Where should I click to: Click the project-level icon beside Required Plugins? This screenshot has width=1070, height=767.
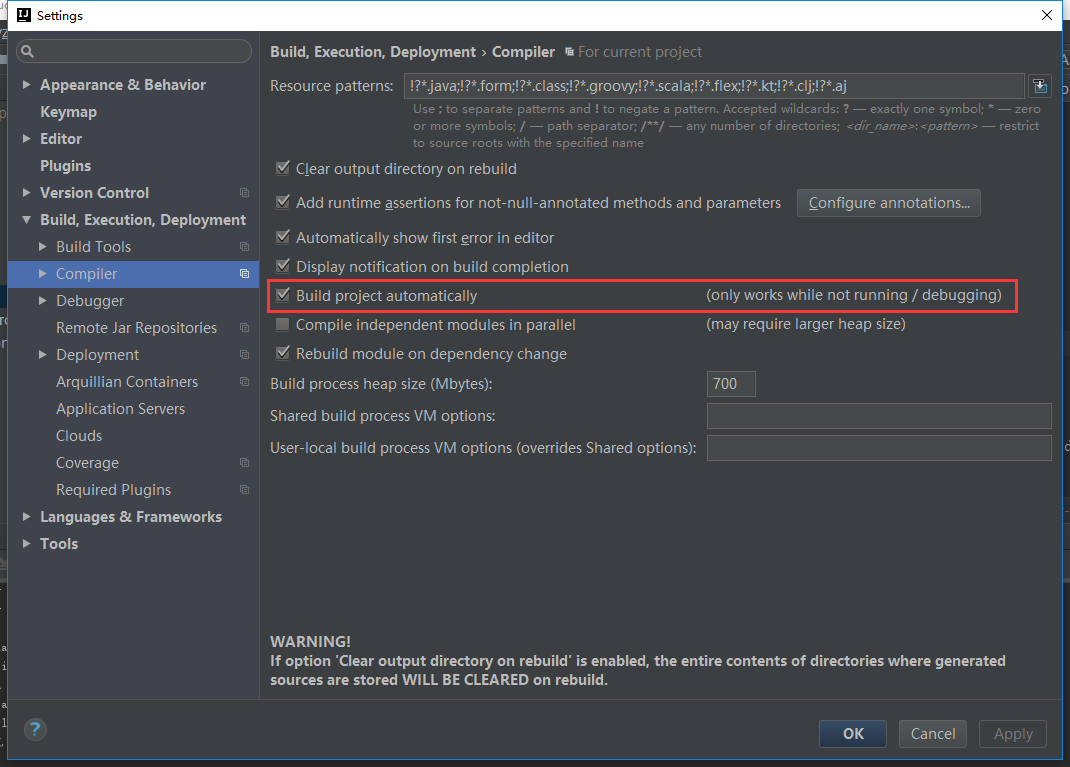coord(244,490)
